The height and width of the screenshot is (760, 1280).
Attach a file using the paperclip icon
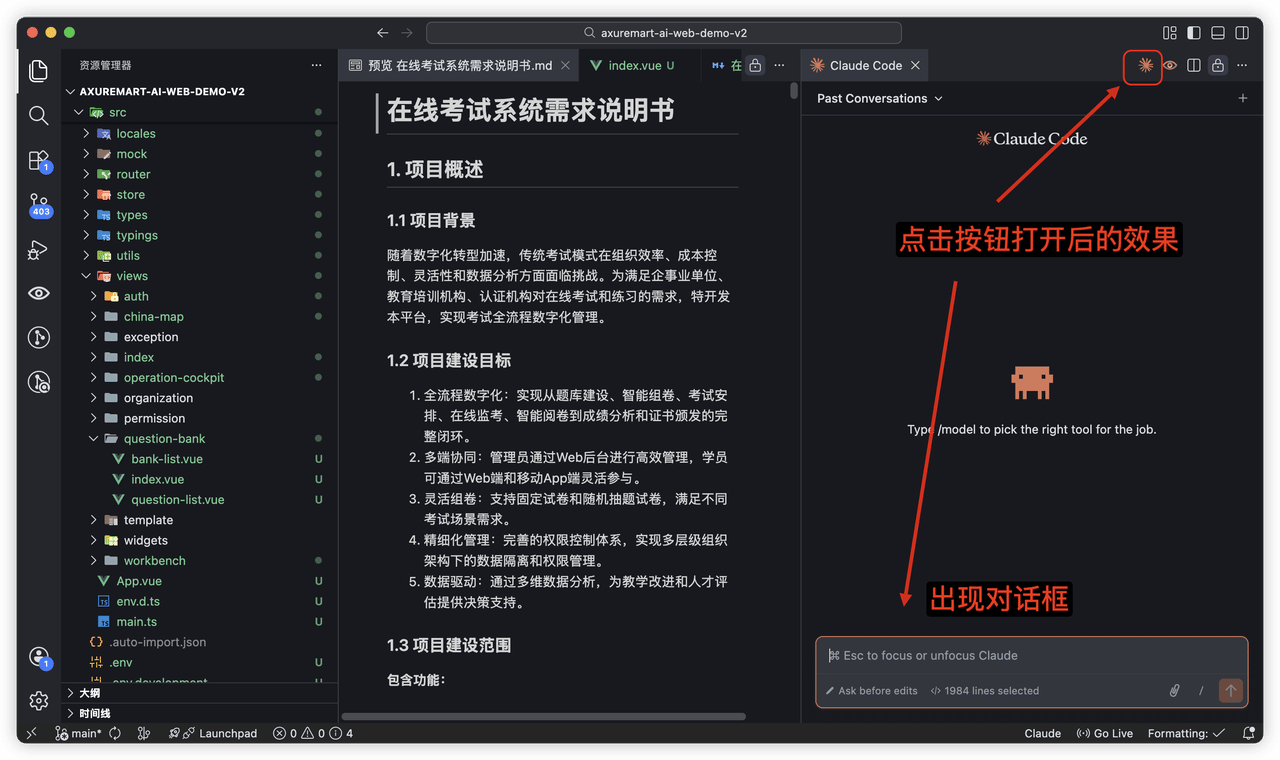coord(1175,691)
